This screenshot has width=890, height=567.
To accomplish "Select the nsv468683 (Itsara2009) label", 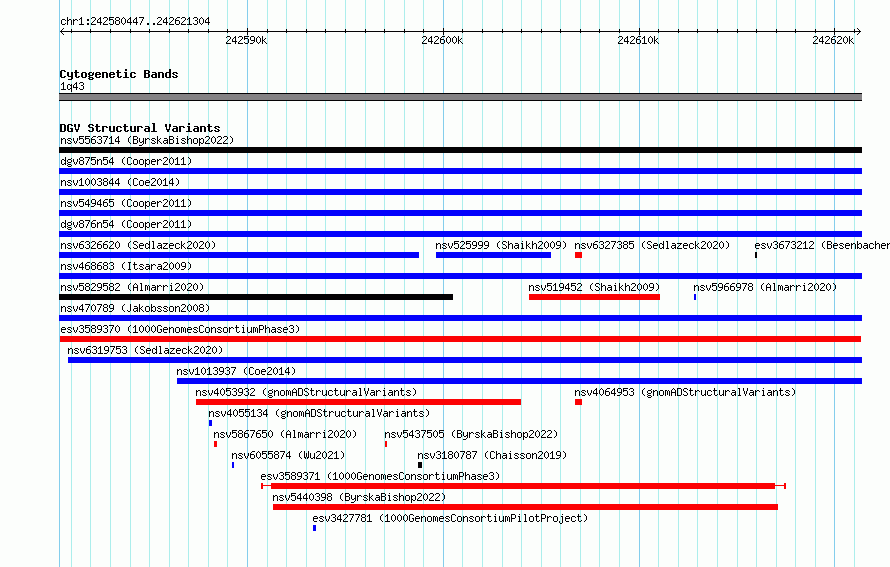I will (x=126, y=266).
